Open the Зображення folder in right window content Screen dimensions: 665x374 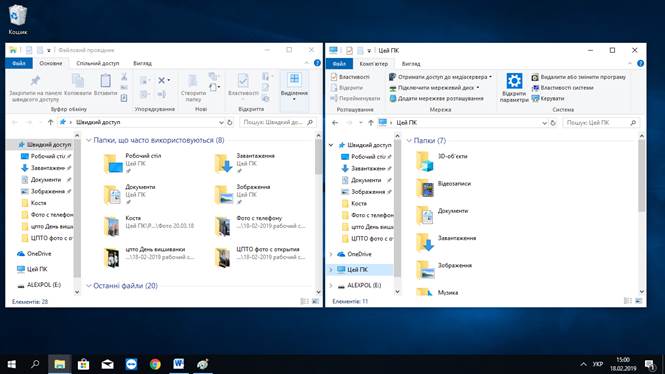click(444, 270)
